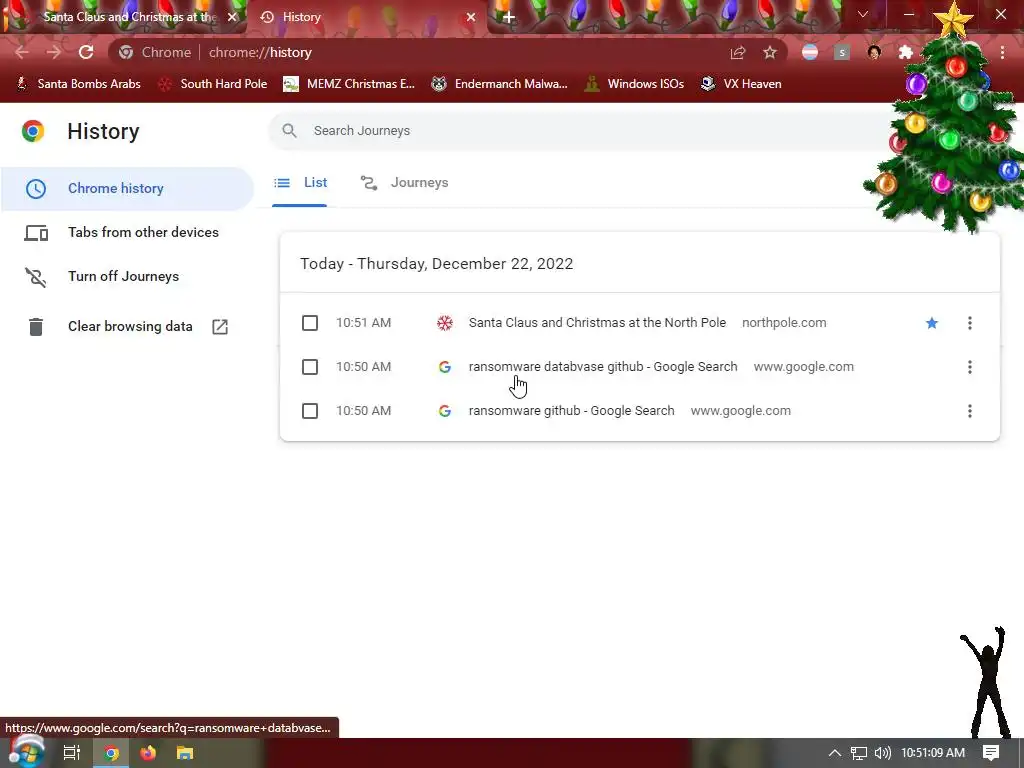
Task: Open the Extensions puzzle-piece menu
Action: coord(905,52)
